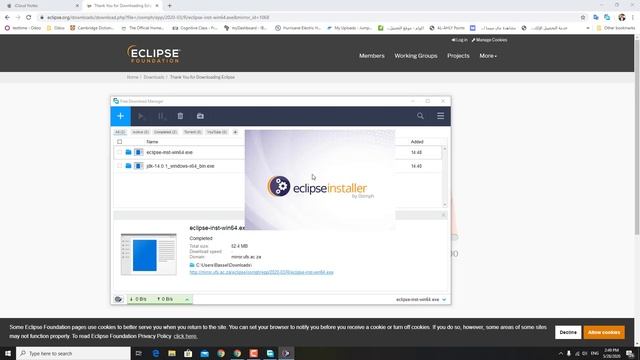The width and height of the screenshot is (640, 360).
Task: Delete selected downloads with the trash icon
Action: [x=180, y=116]
